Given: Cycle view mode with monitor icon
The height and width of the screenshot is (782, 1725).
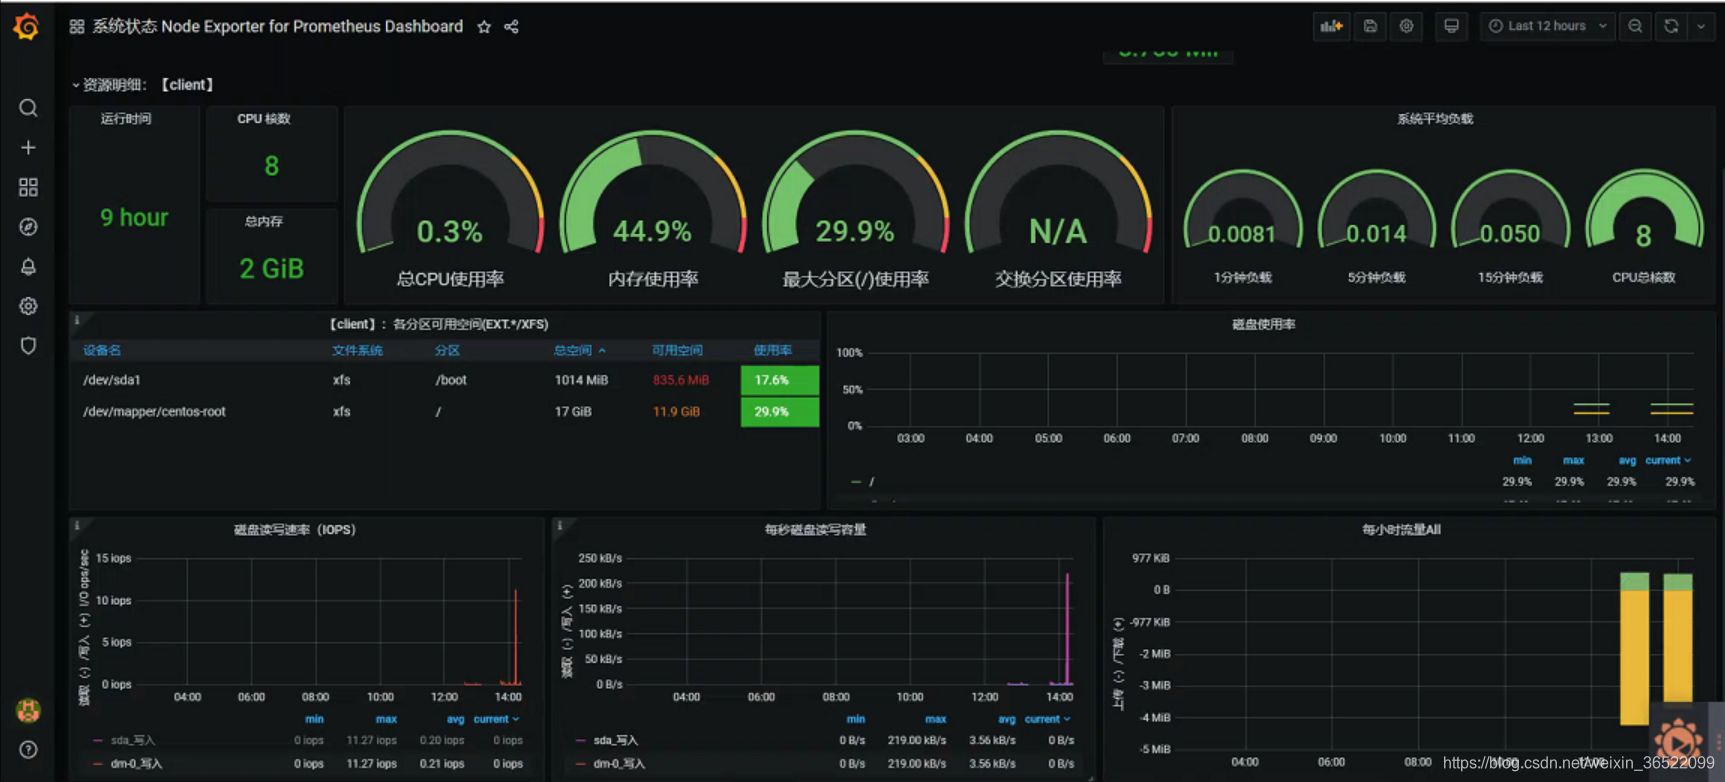Looking at the screenshot, I should 1451,26.
